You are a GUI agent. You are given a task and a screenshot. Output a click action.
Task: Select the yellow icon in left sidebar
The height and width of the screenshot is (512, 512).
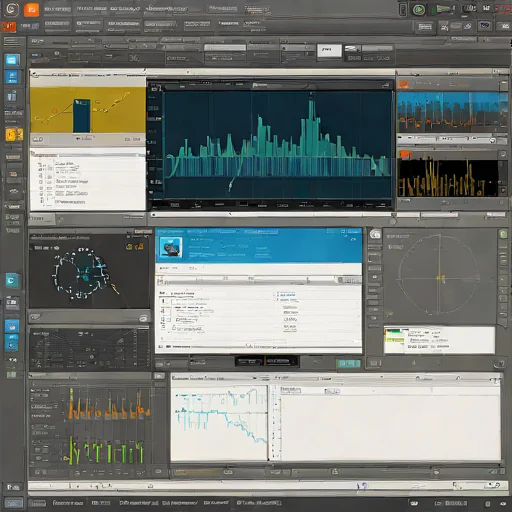14,135
